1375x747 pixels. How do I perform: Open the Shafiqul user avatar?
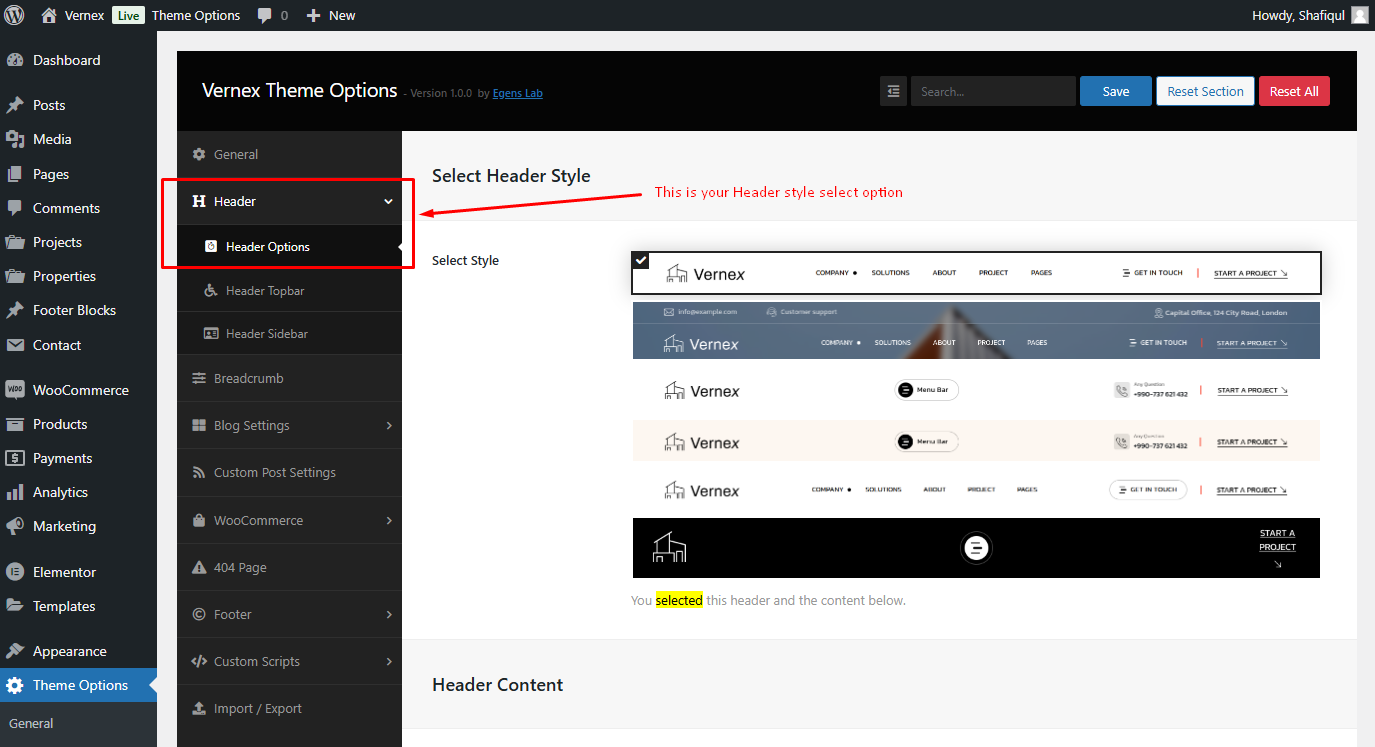point(1360,15)
